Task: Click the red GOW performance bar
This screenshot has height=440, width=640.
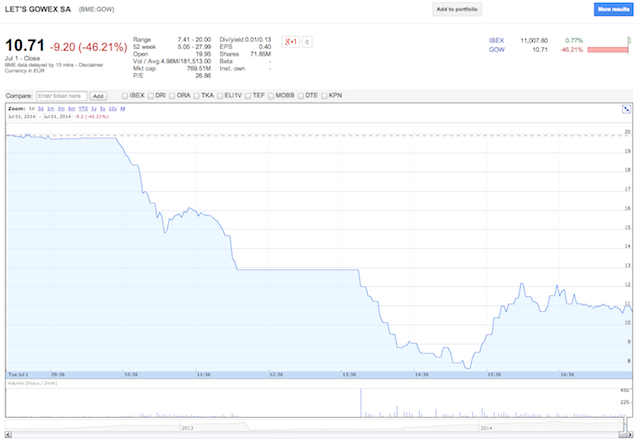Action: pyautogui.click(x=608, y=50)
